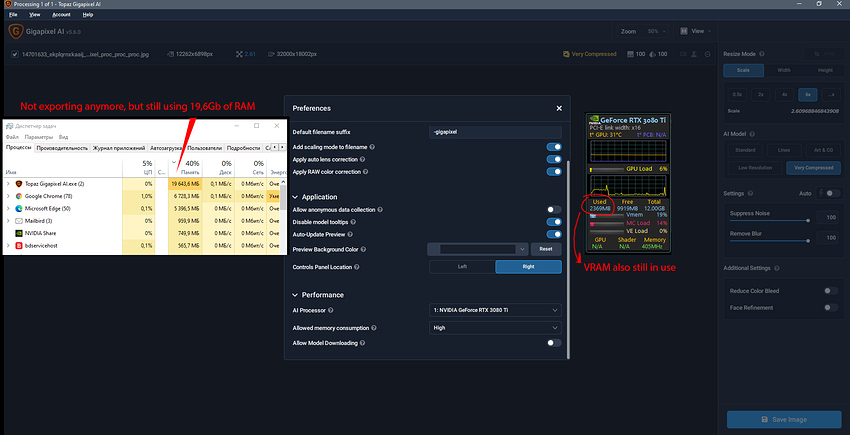Click info icon beside Allowed memory consumption

pyautogui.click(x=374, y=328)
